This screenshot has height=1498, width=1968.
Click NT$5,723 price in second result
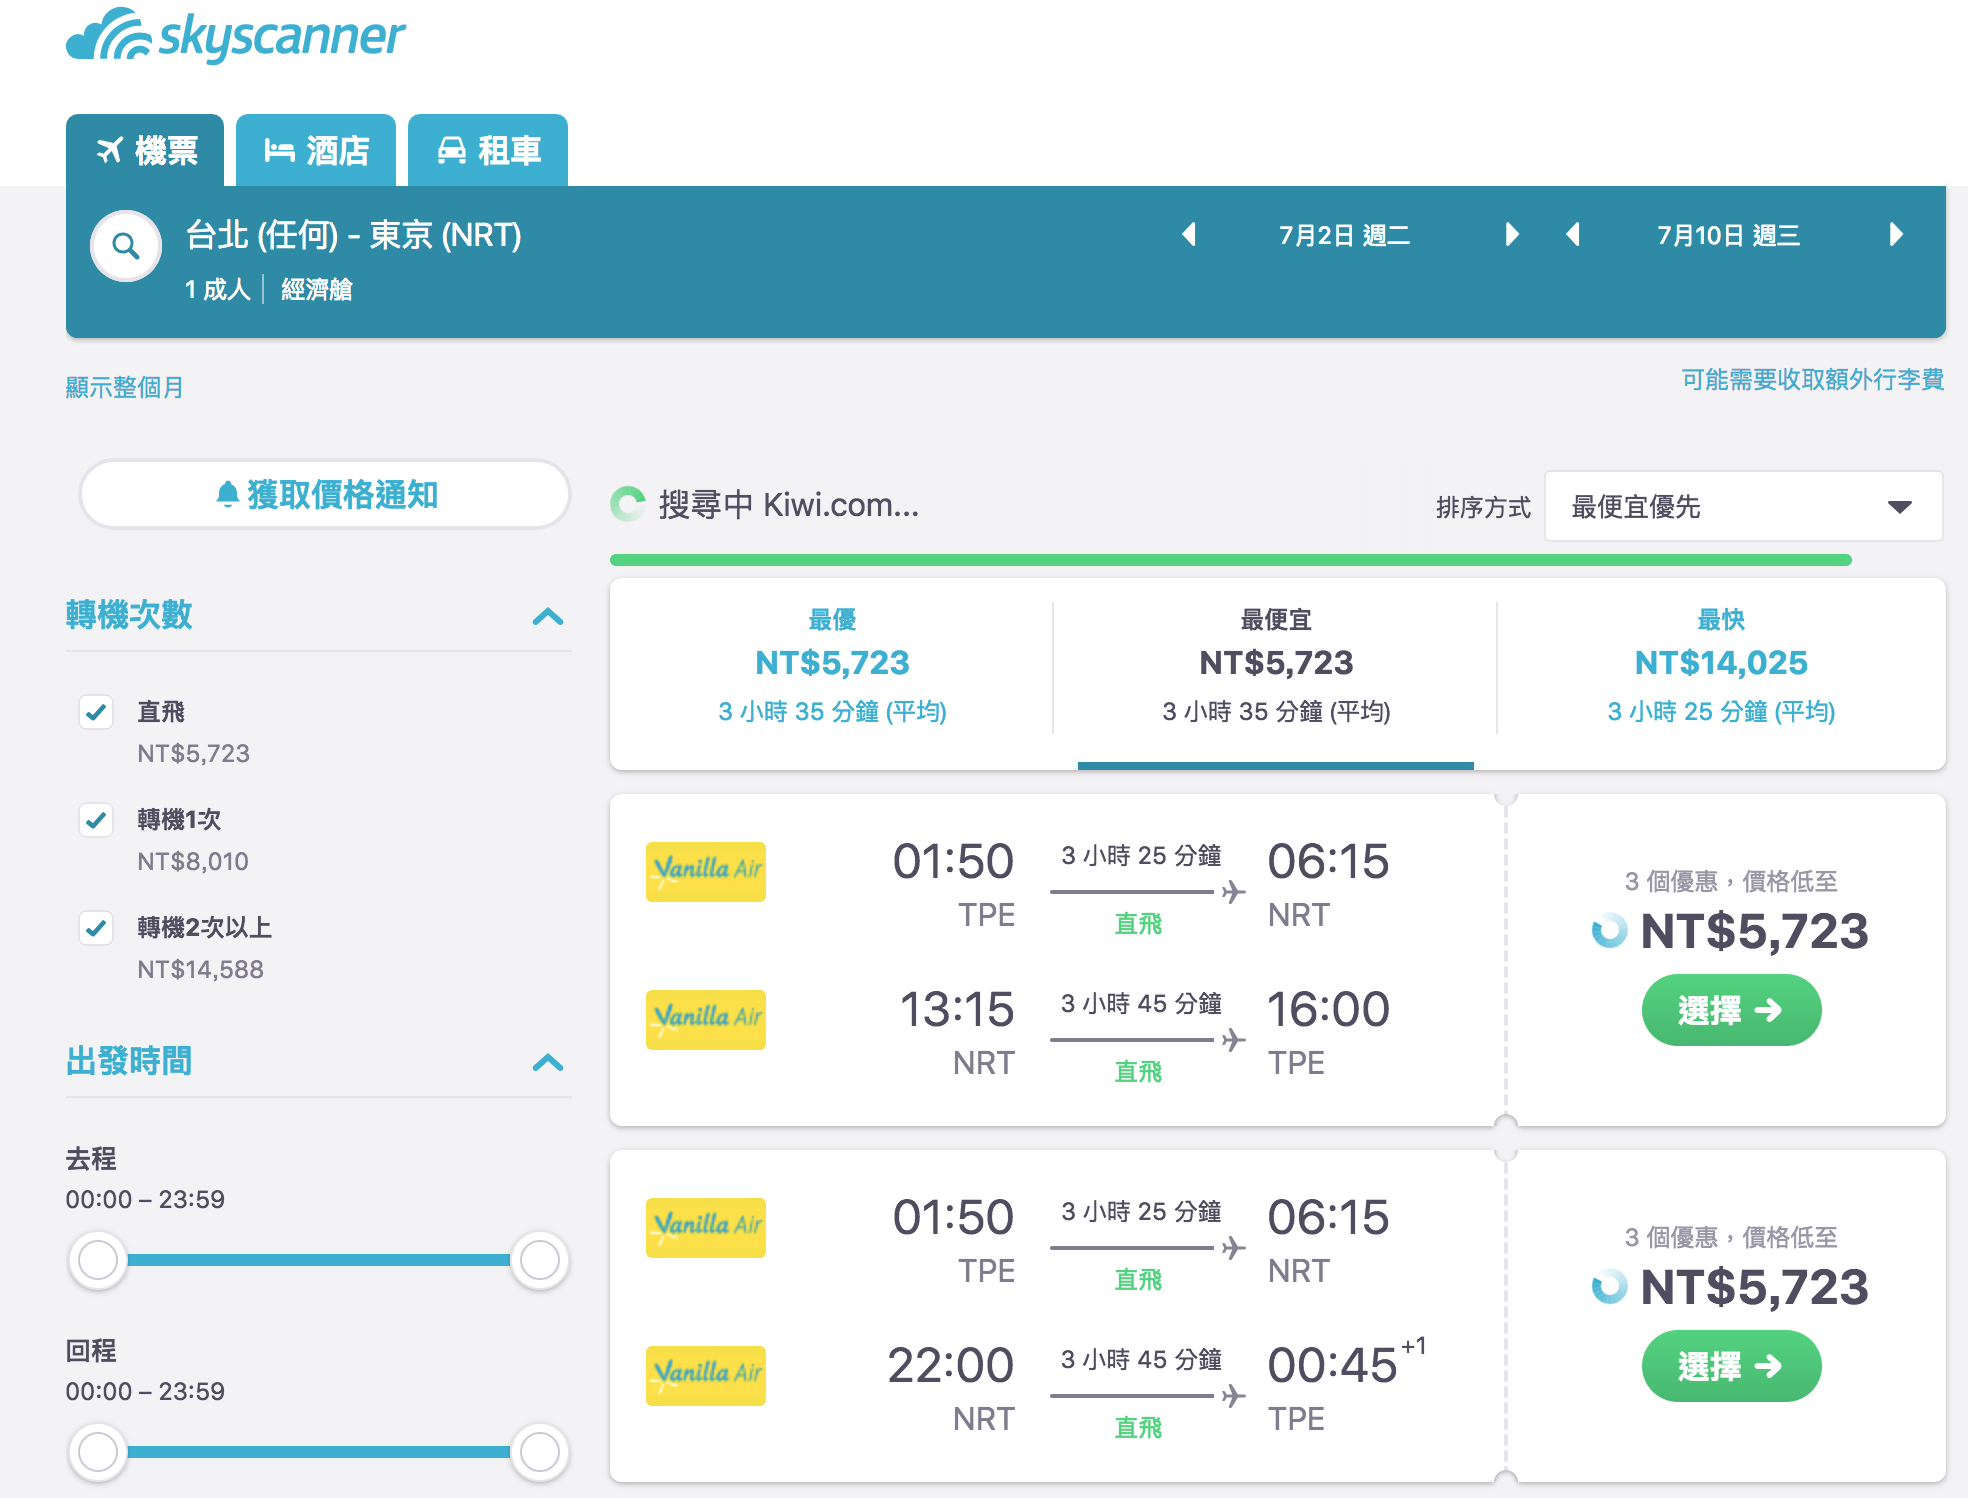[x=1754, y=1287]
